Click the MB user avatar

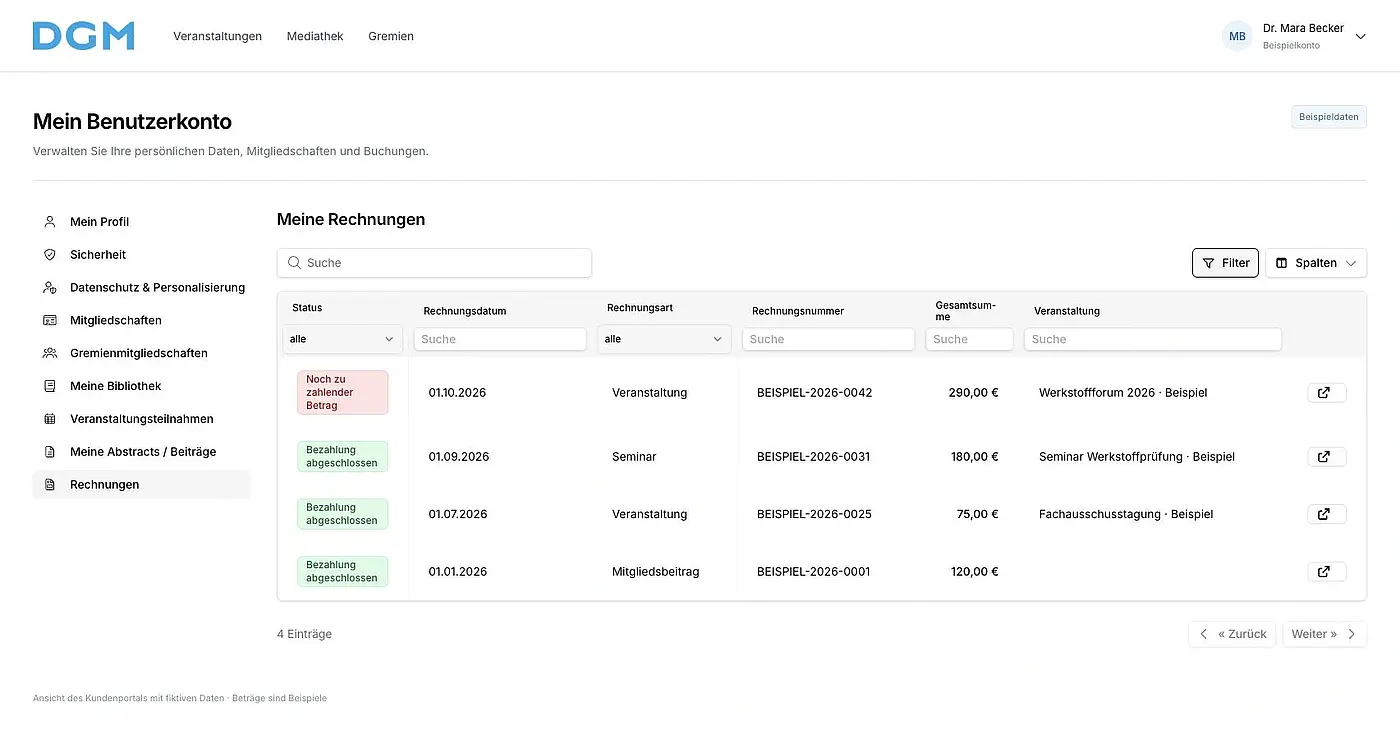[x=1237, y=36]
